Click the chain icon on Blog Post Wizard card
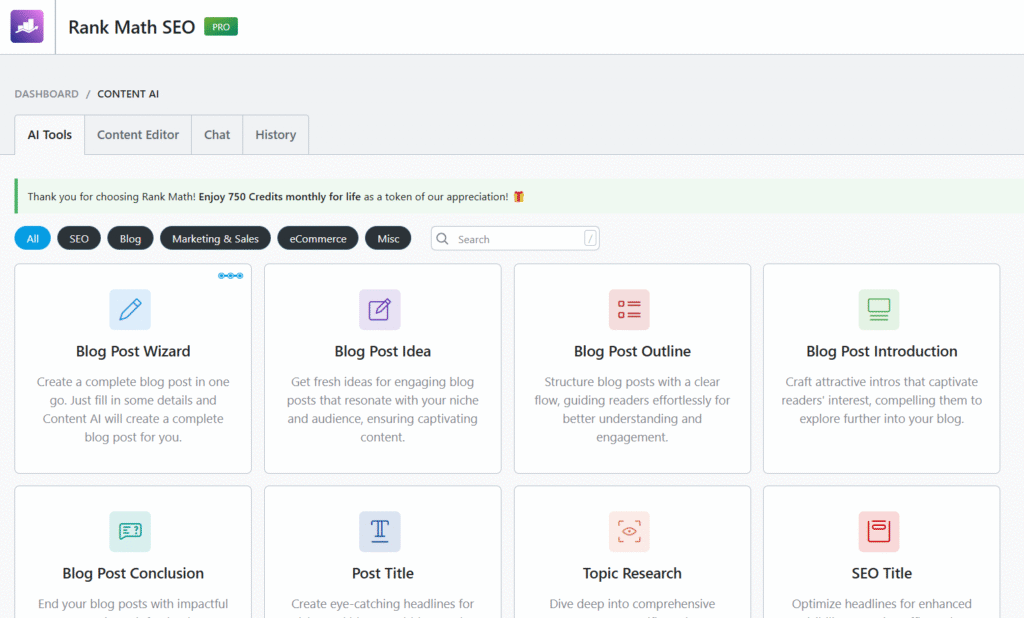1024x618 pixels. point(231,276)
